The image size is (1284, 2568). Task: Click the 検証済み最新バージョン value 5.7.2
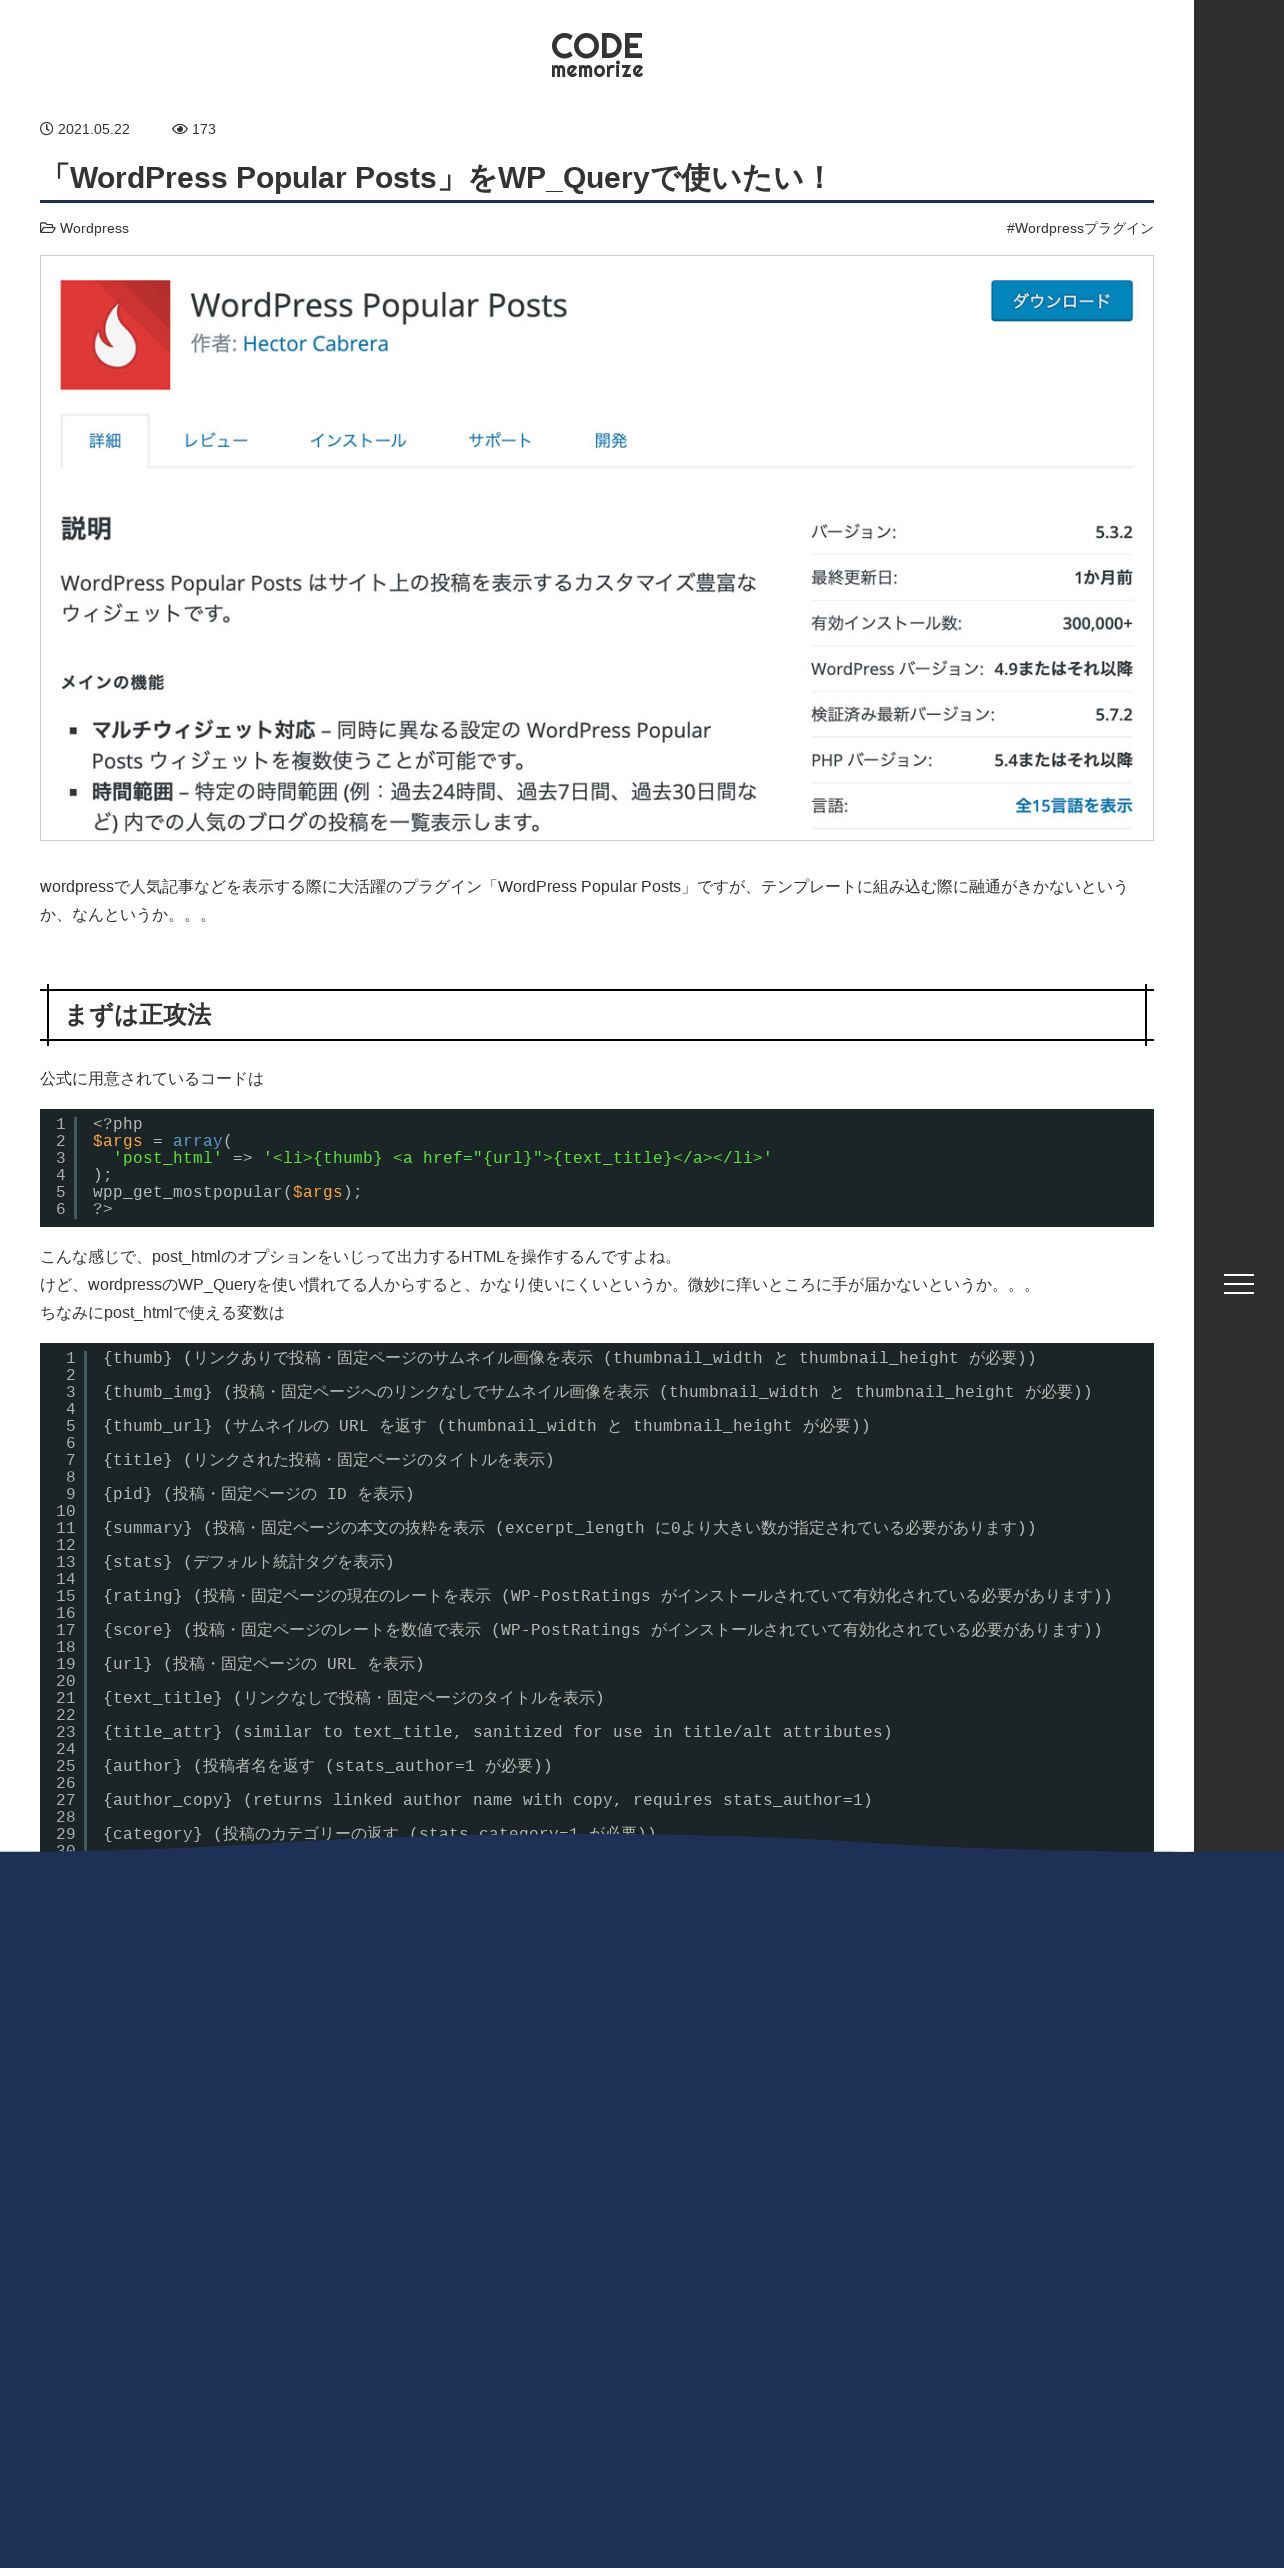(x=1114, y=715)
